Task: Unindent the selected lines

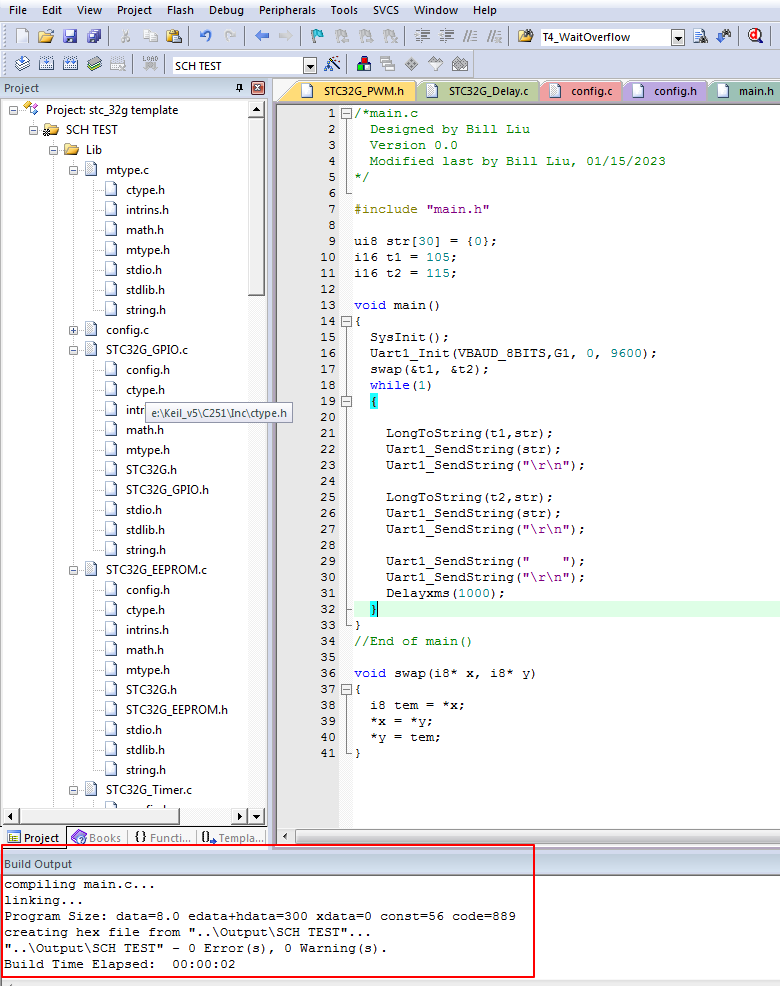Action: click(x=446, y=36)
